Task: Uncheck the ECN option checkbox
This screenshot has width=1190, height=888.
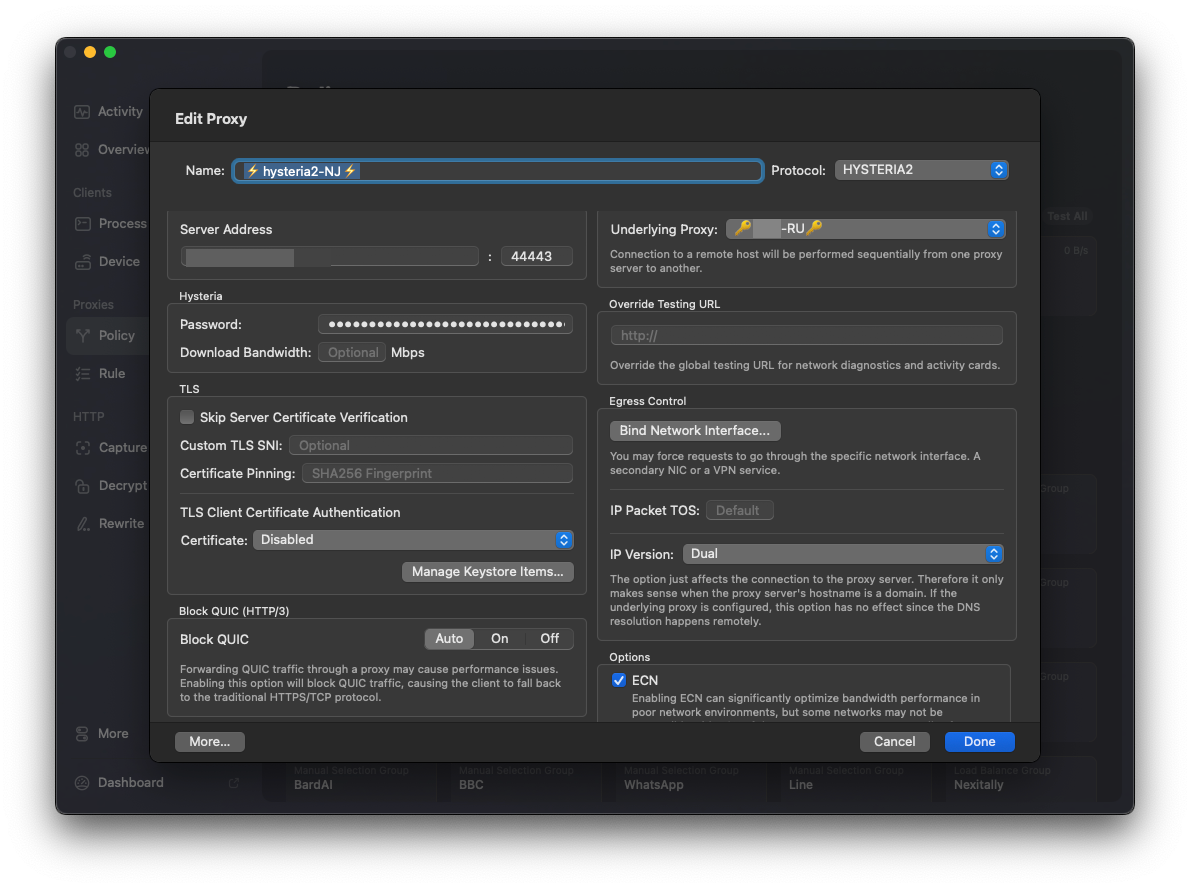Action: 619,681
